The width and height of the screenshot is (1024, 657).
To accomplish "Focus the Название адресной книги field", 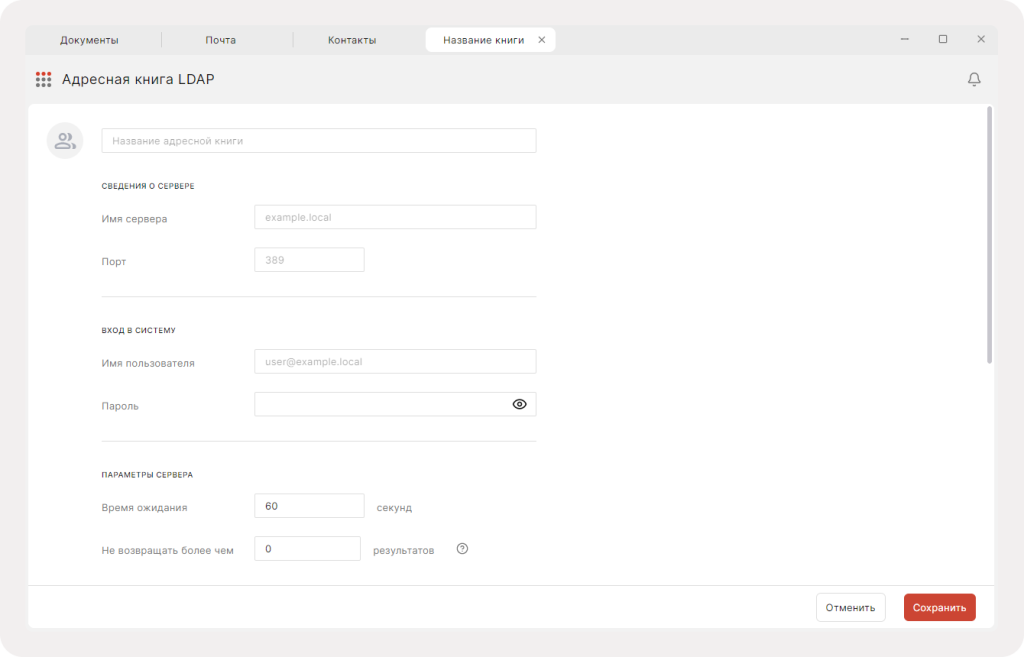I will tap(319, 140).
